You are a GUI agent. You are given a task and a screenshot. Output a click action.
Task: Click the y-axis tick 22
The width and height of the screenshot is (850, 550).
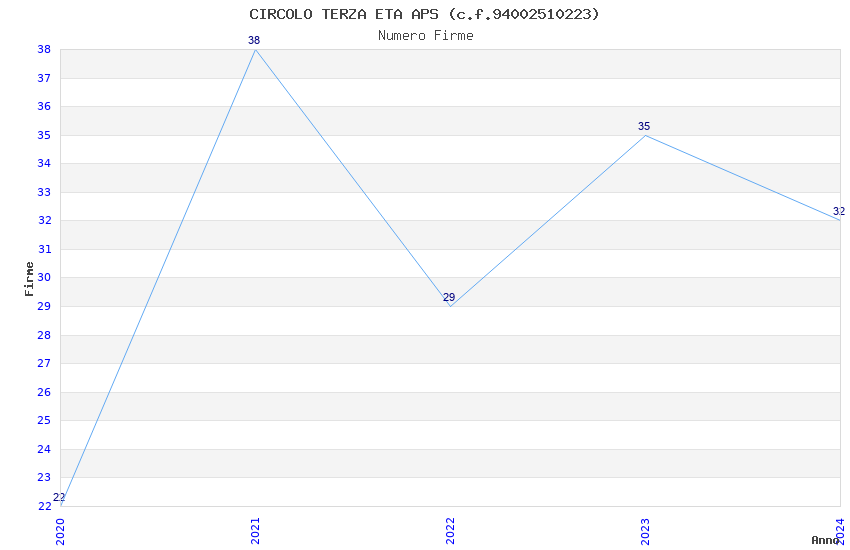point(44,506)
